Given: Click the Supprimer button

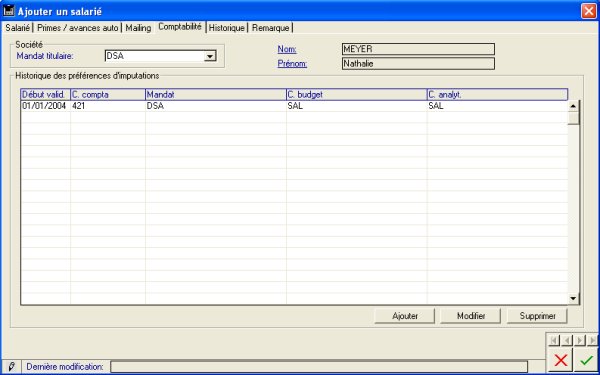Looking at the screenshot, I should tap(537, 316).
